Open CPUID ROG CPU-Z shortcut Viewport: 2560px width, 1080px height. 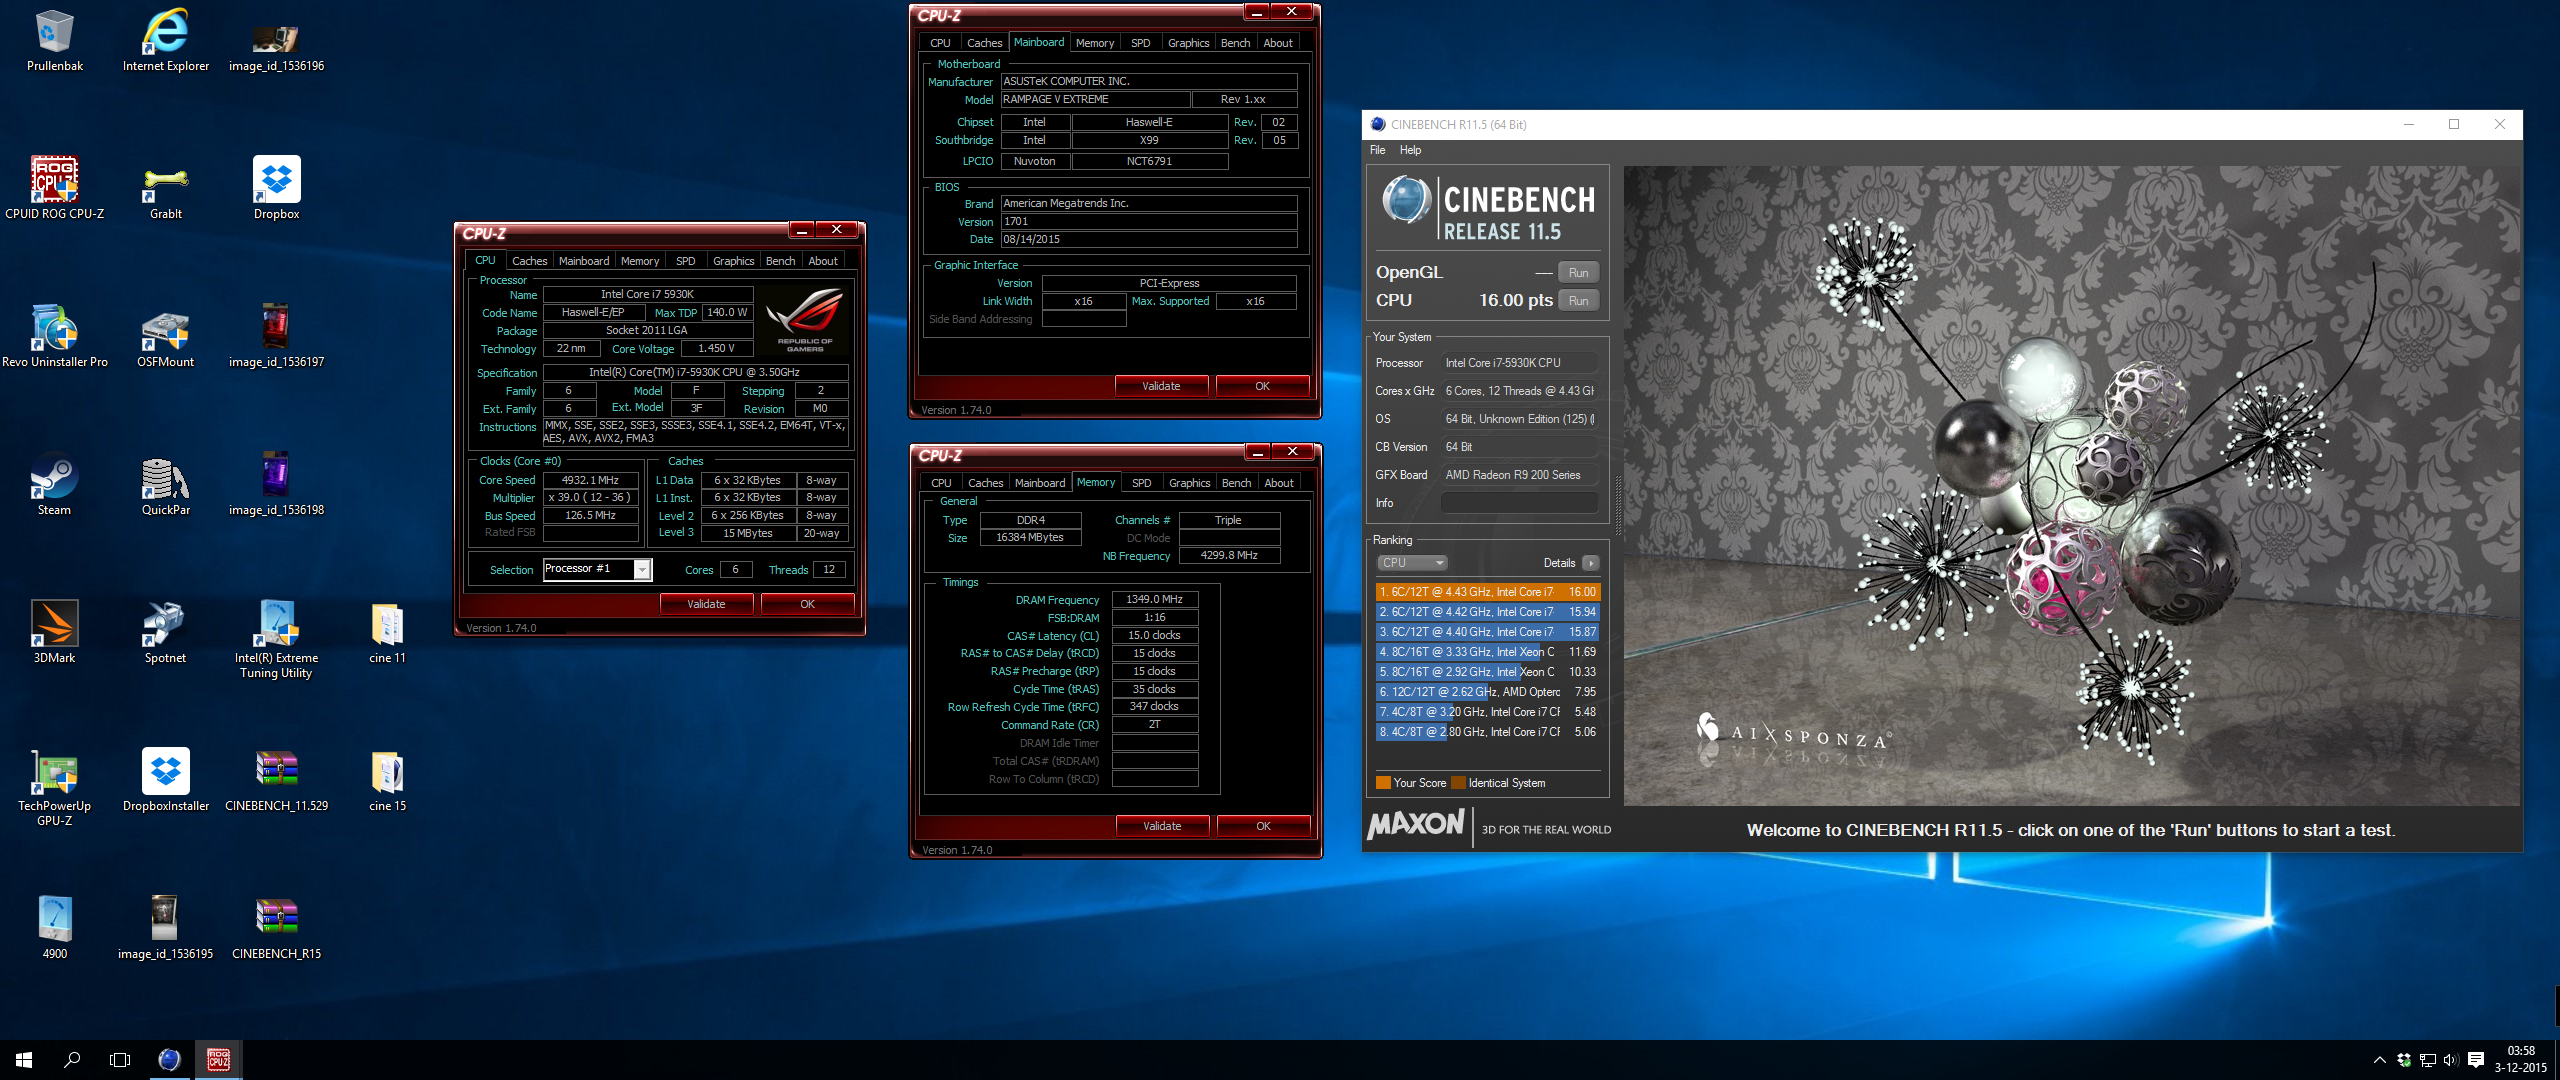[x=54, y=188]
